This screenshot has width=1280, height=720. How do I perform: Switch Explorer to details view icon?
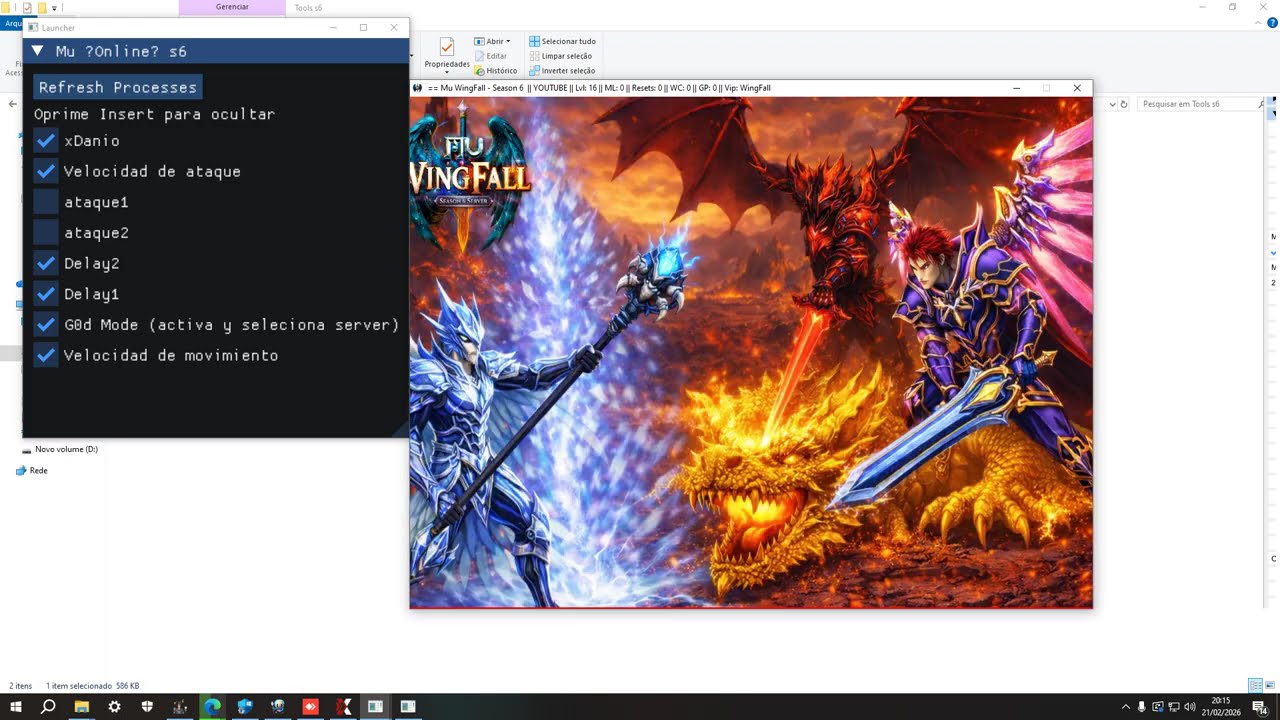(x=1255, y=686)
